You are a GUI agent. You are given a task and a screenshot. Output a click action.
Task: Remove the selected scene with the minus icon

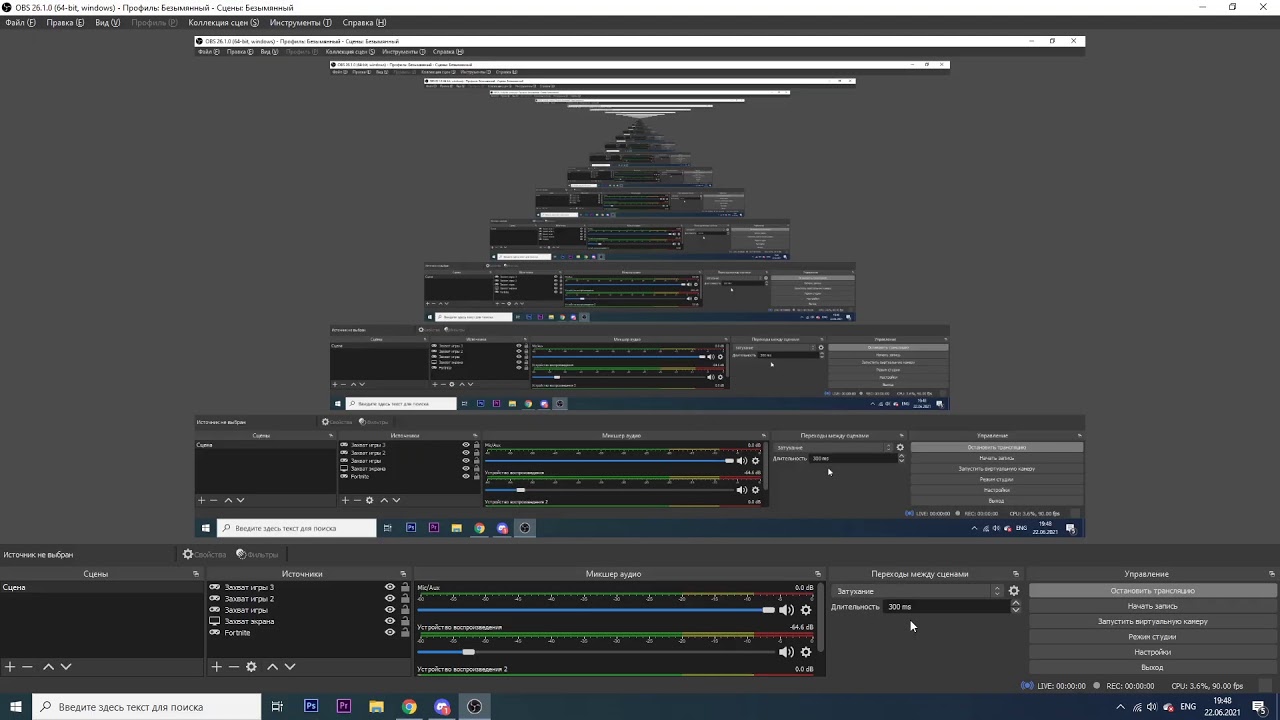[x=28, y=667]
